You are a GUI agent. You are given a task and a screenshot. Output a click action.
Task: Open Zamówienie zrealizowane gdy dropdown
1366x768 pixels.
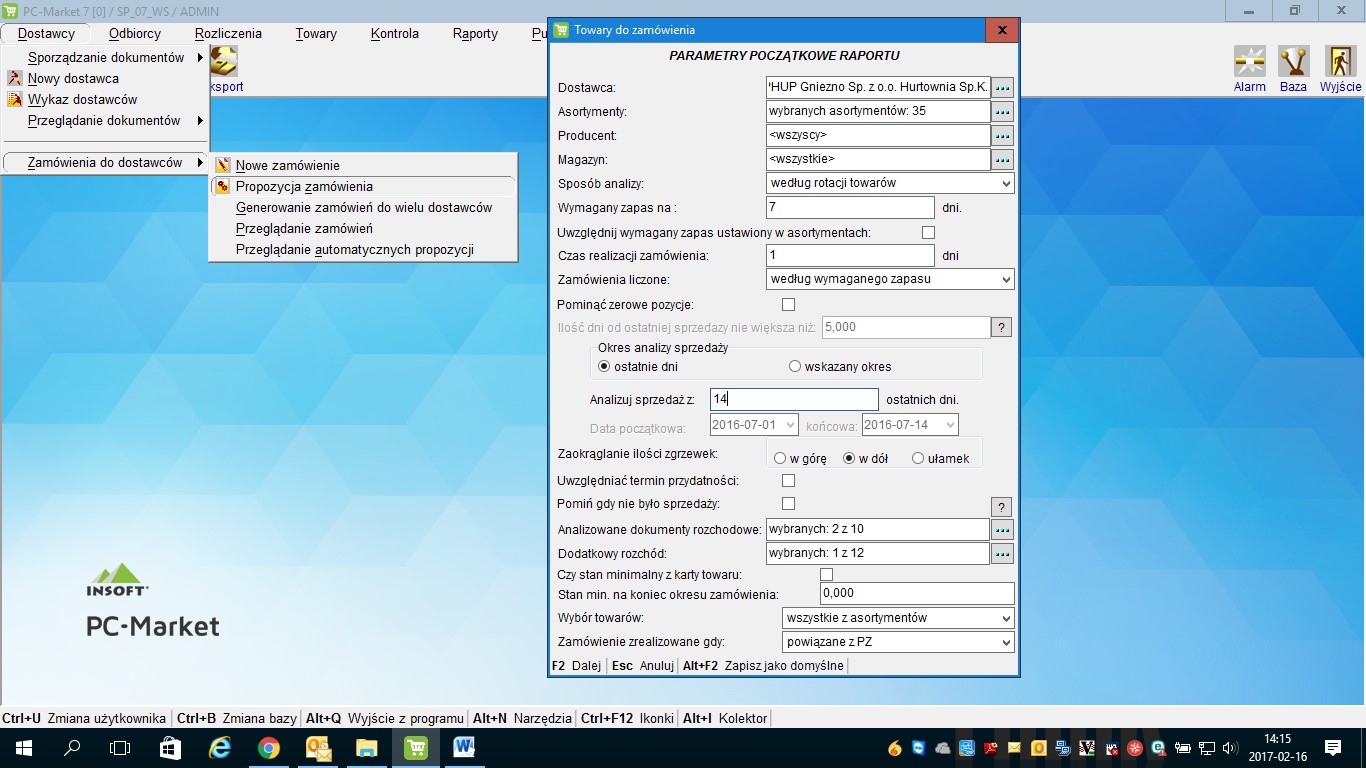[898, 642]
